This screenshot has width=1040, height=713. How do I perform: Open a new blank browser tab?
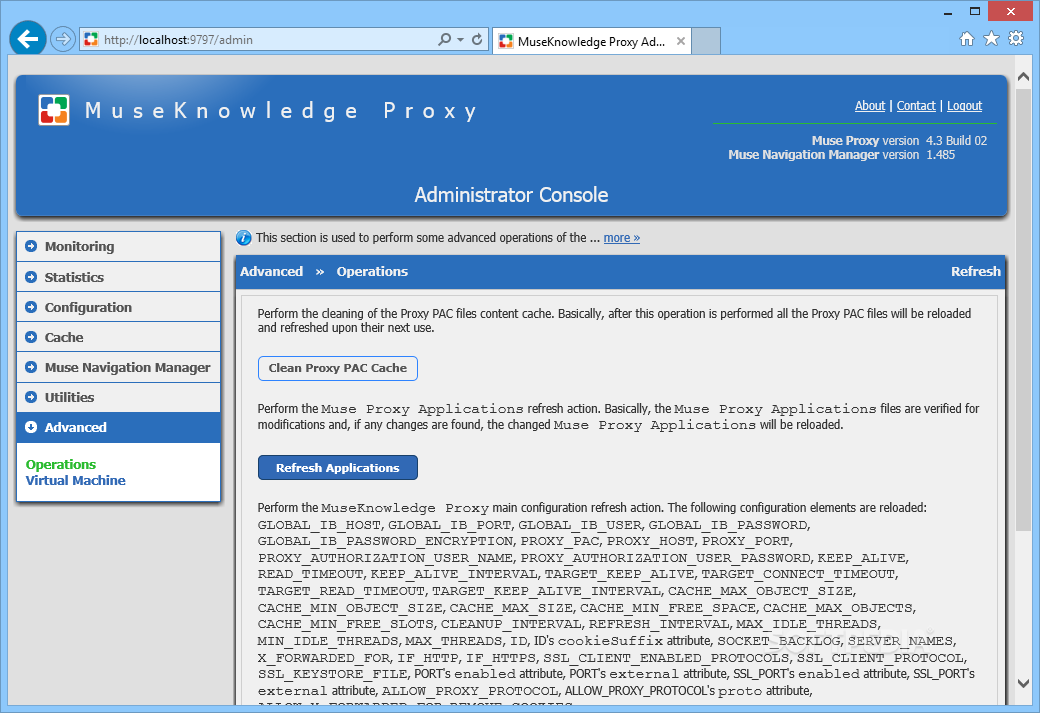click(706, 41)
